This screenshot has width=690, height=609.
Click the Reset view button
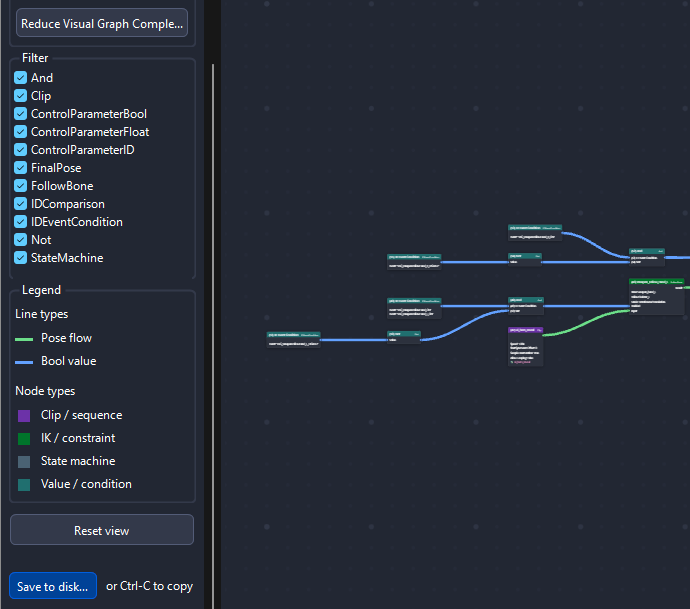point(102,530)
